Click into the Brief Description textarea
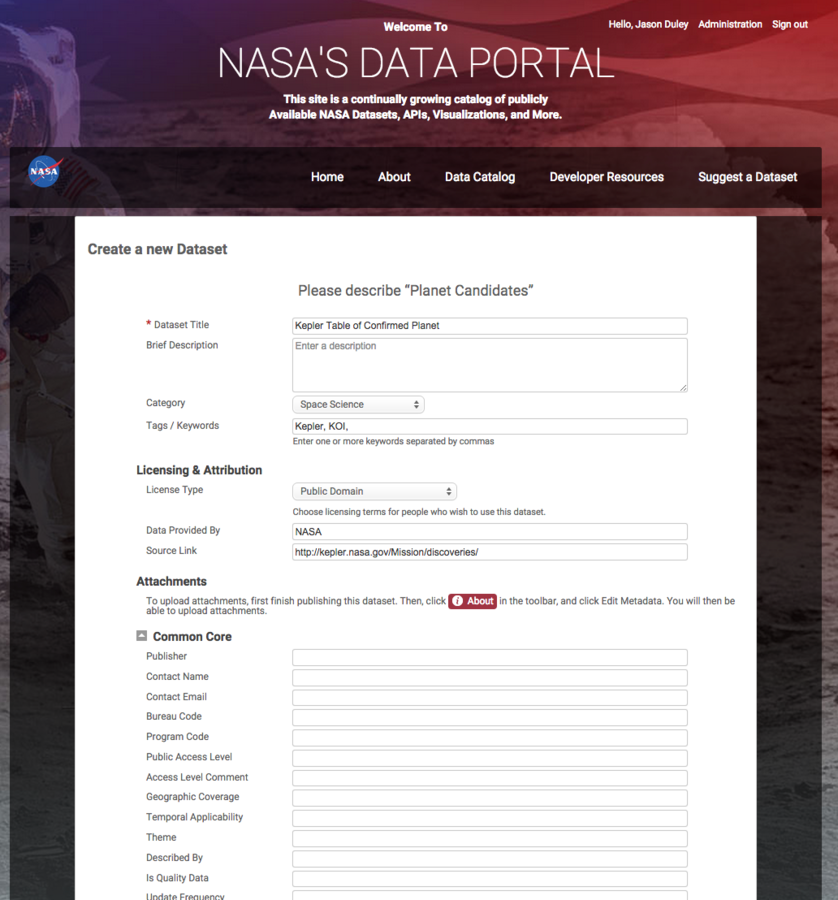The width and height of the screenshot is (838, 900). tap(490, 365)
